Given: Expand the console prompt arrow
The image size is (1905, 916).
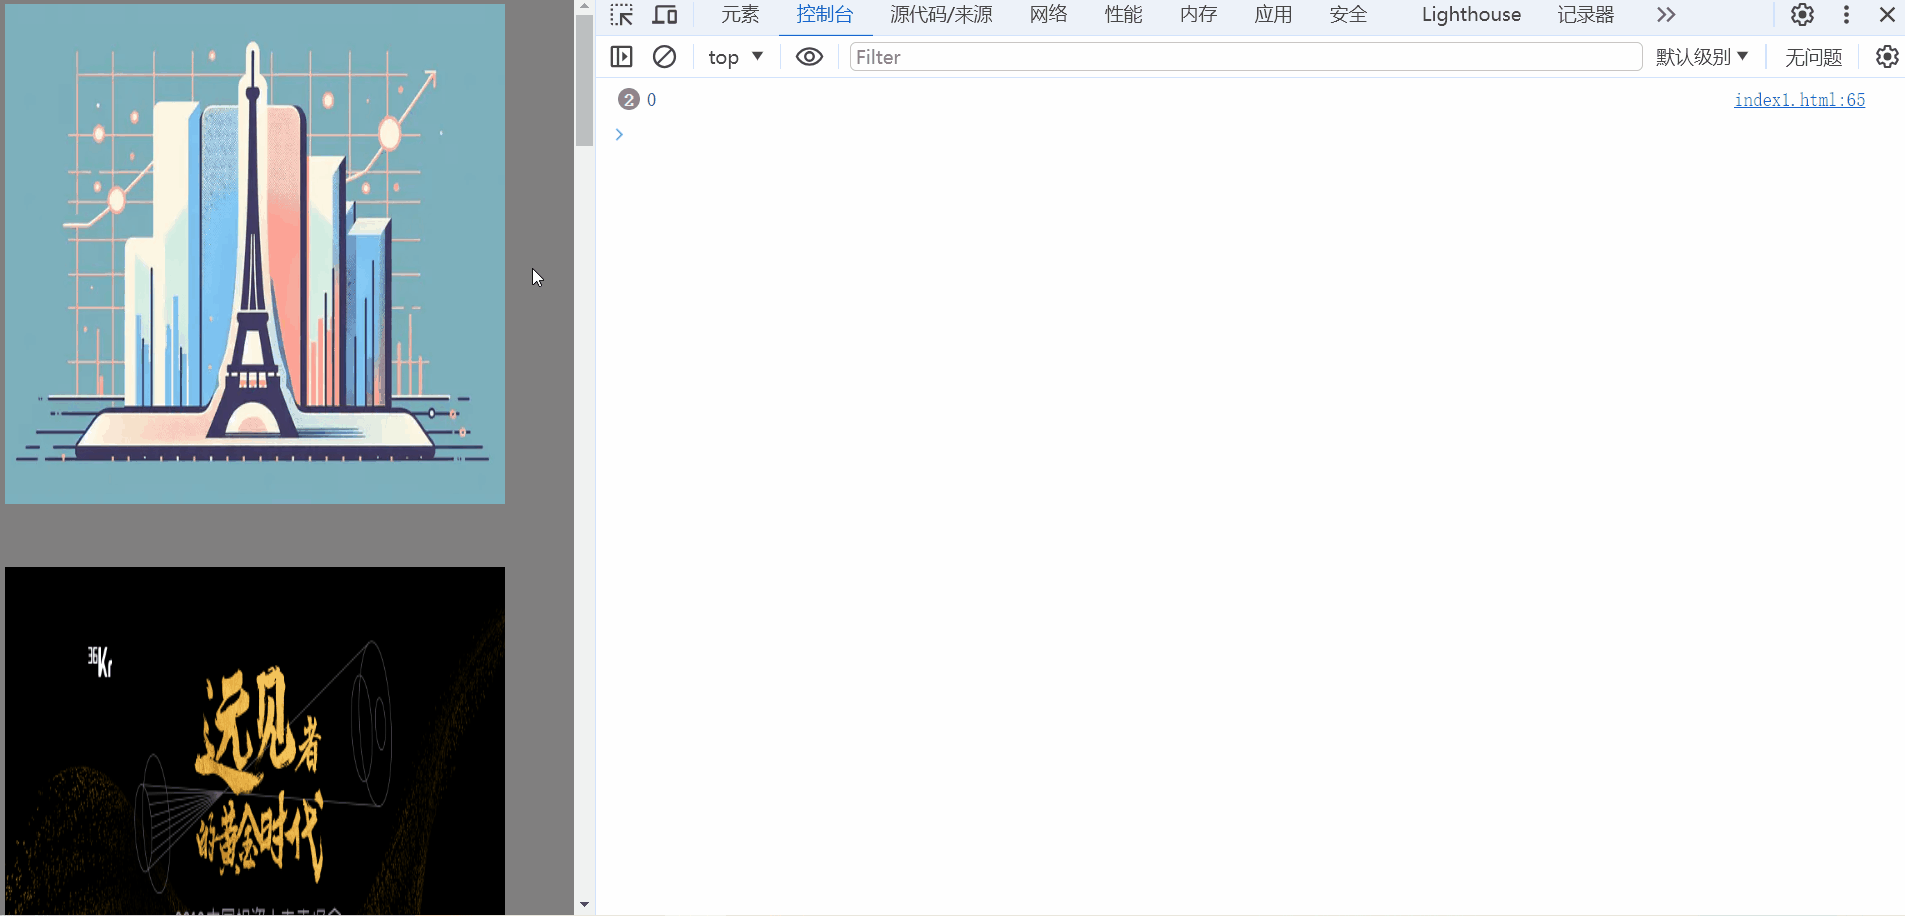Looking at the screenshot, I should (x=618, y=134).
